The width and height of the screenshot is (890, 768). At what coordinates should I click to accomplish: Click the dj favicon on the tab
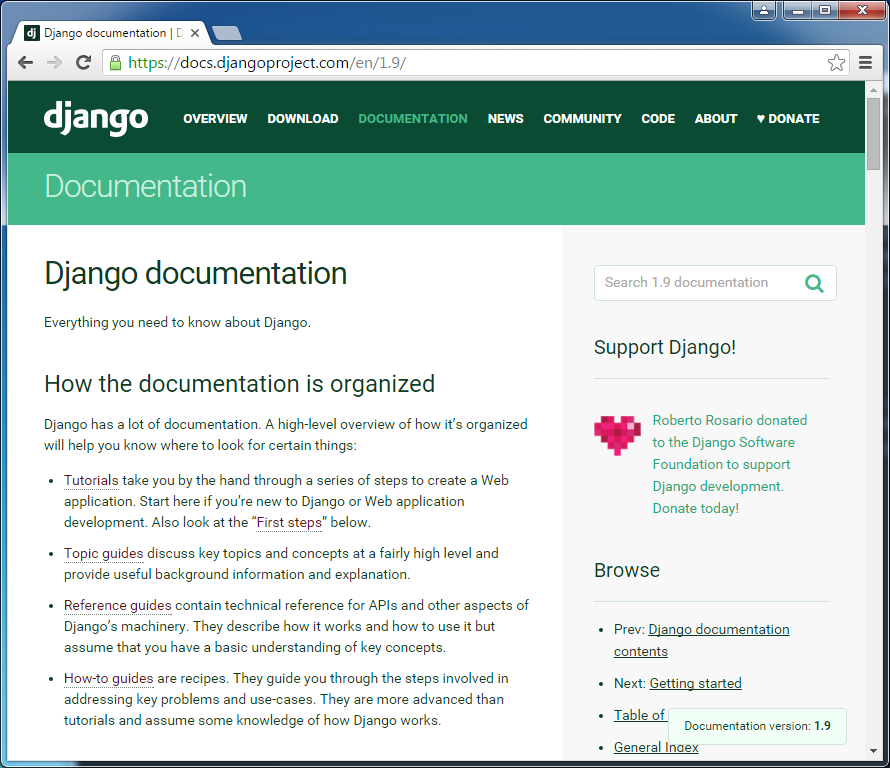[x=32, y=33]
